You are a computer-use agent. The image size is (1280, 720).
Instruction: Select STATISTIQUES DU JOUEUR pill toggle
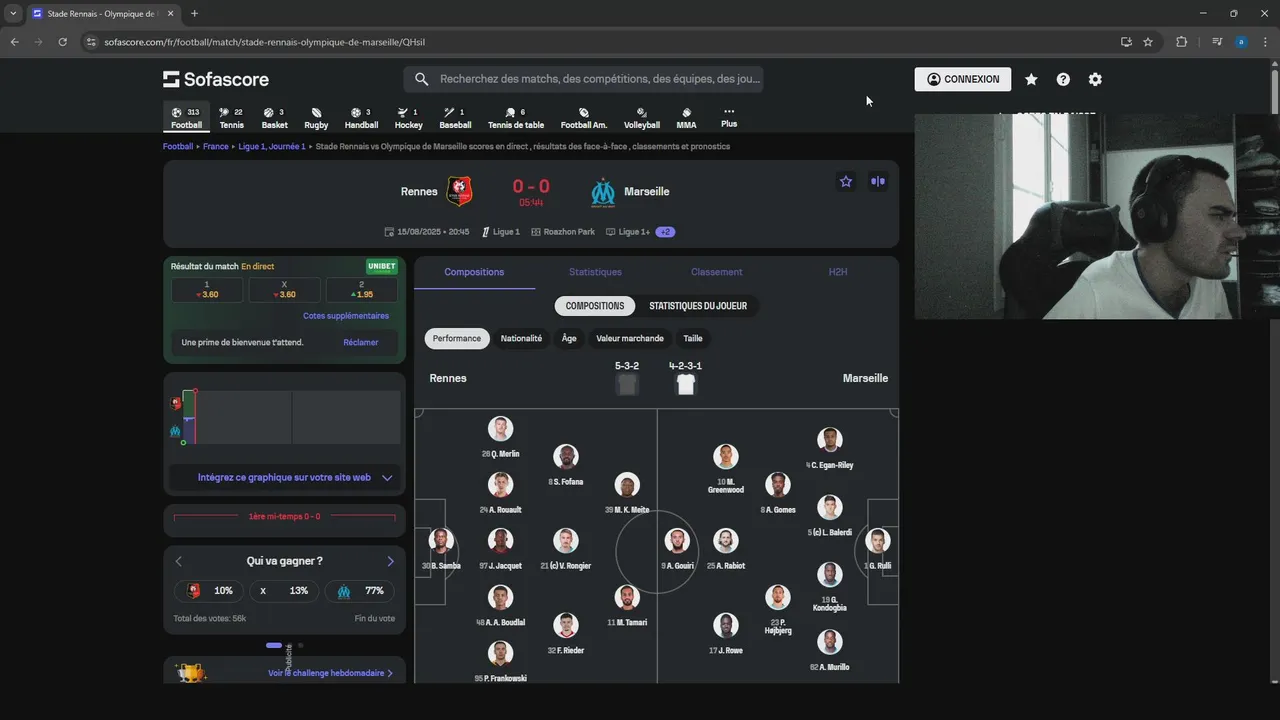pyautogui.click(x=698, y=306)
